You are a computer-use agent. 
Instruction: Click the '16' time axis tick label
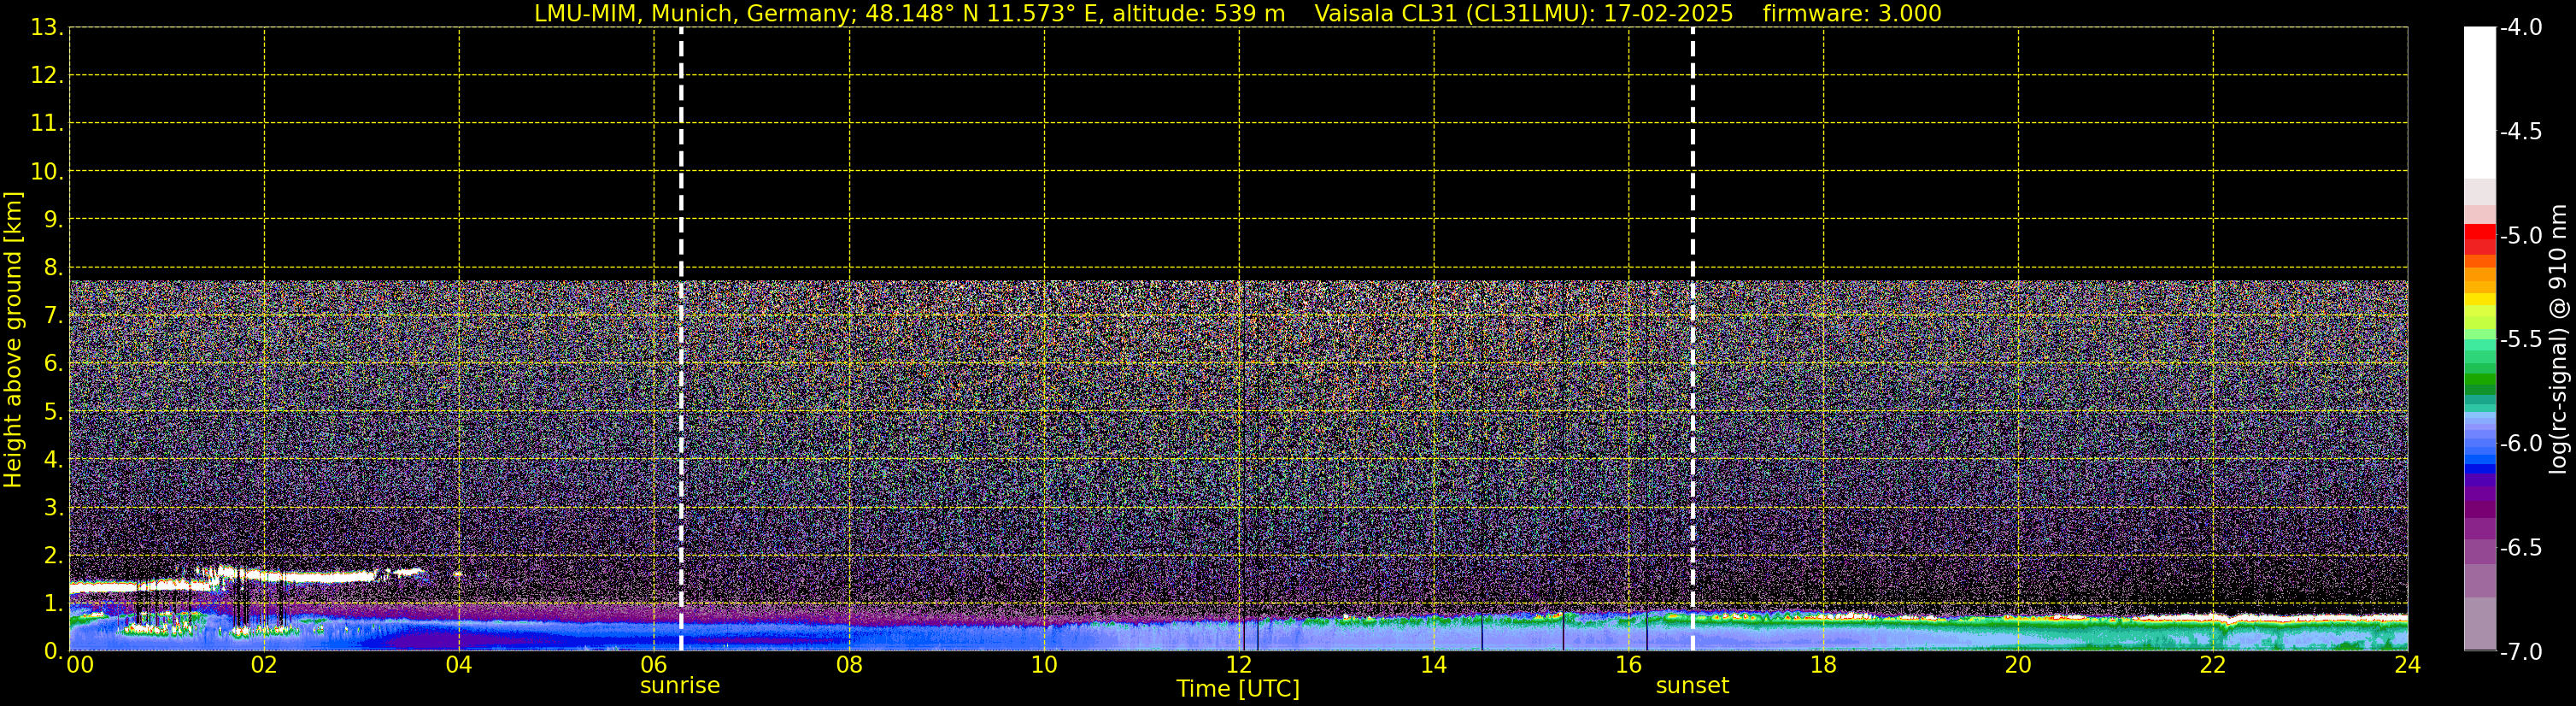1629,665
